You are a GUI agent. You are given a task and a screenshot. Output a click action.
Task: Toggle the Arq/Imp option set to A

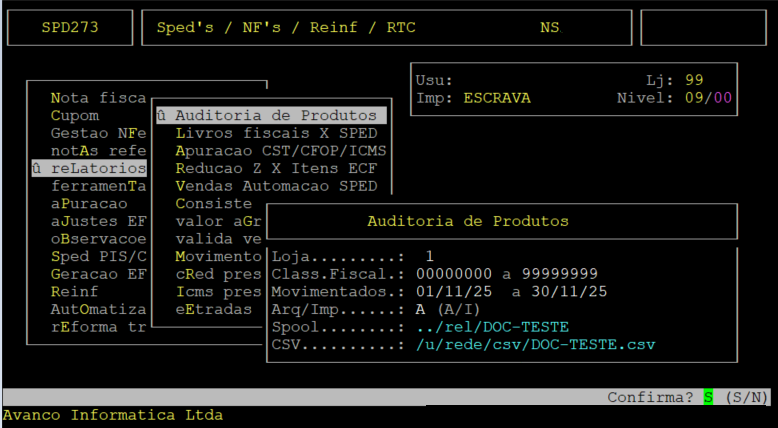pos(421,310)
